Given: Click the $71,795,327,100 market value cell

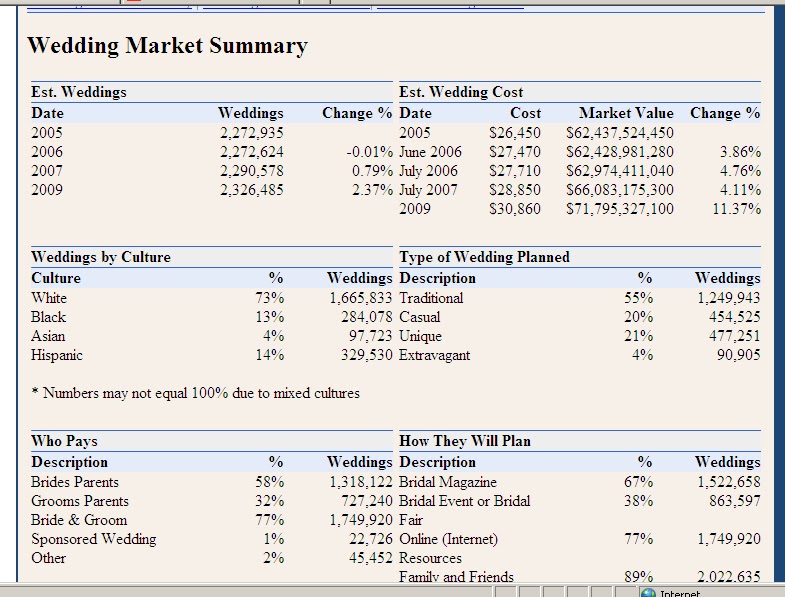Looking at the screenshot, I should pos(620,209).
